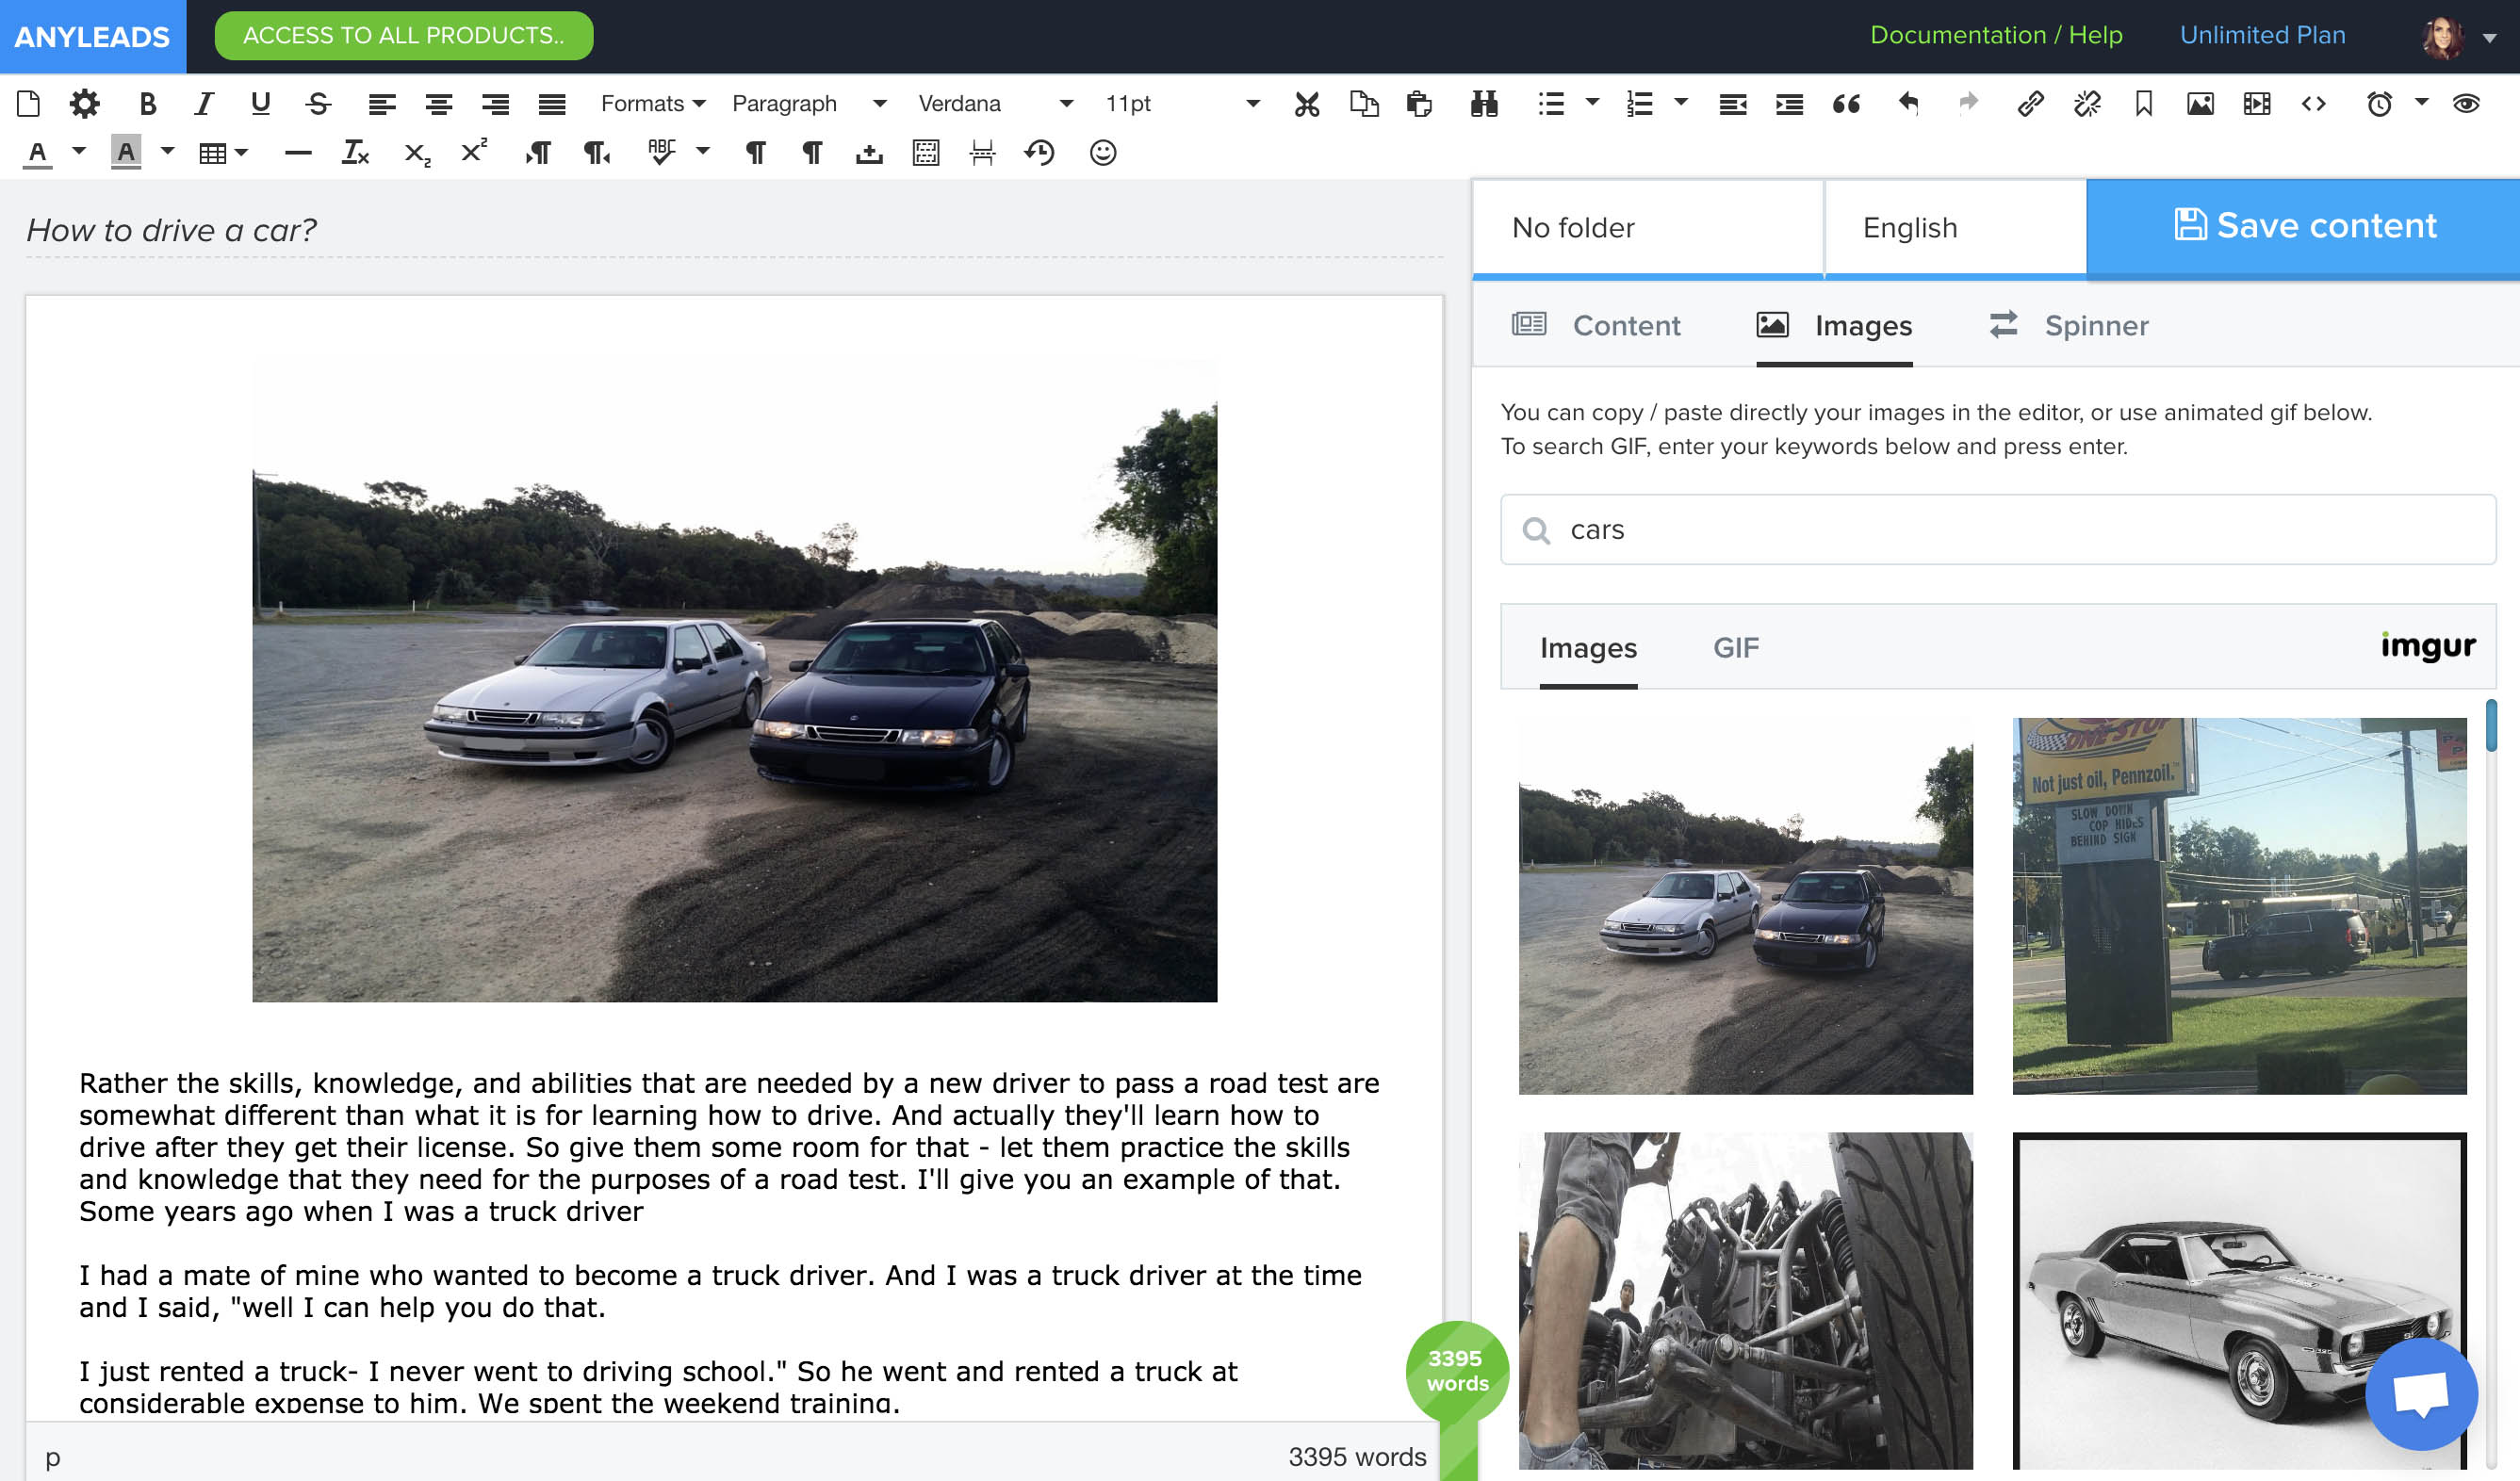Viewport: 2520px width, 1481px height.
Task: Toggle center alignment
Action: tap(439, 103)
